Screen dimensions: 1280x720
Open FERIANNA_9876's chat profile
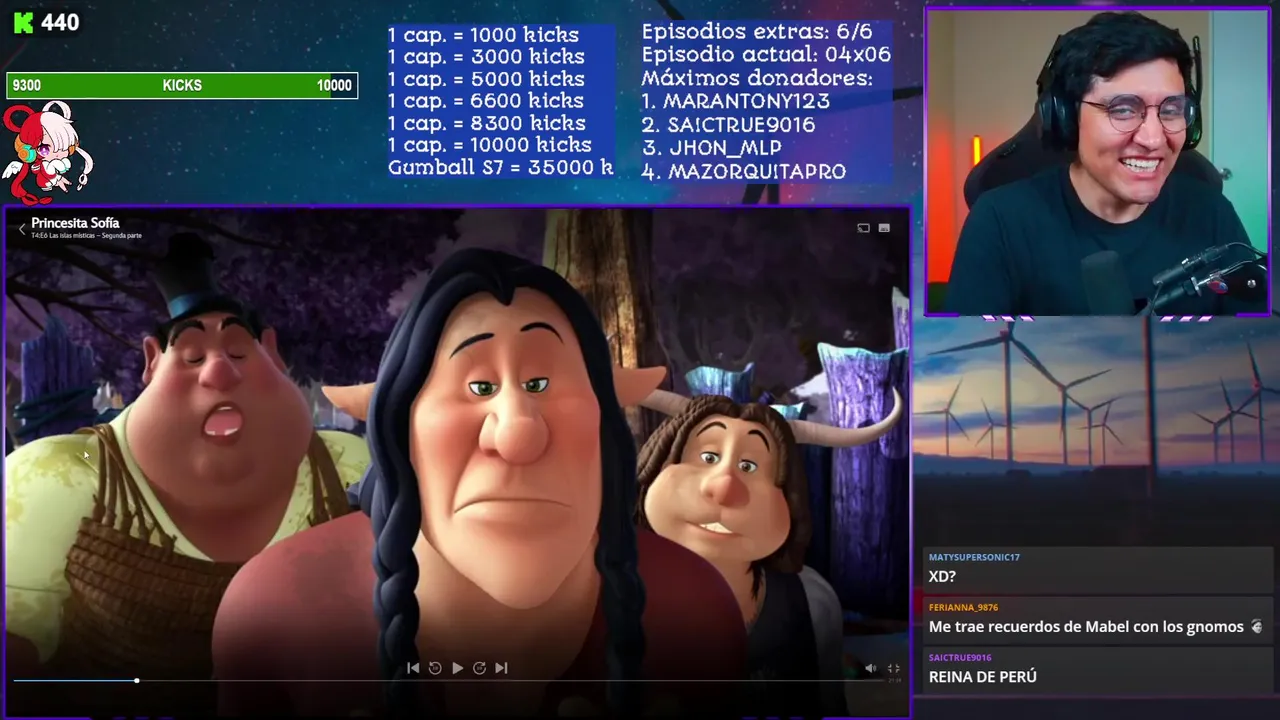pos(963,607)
